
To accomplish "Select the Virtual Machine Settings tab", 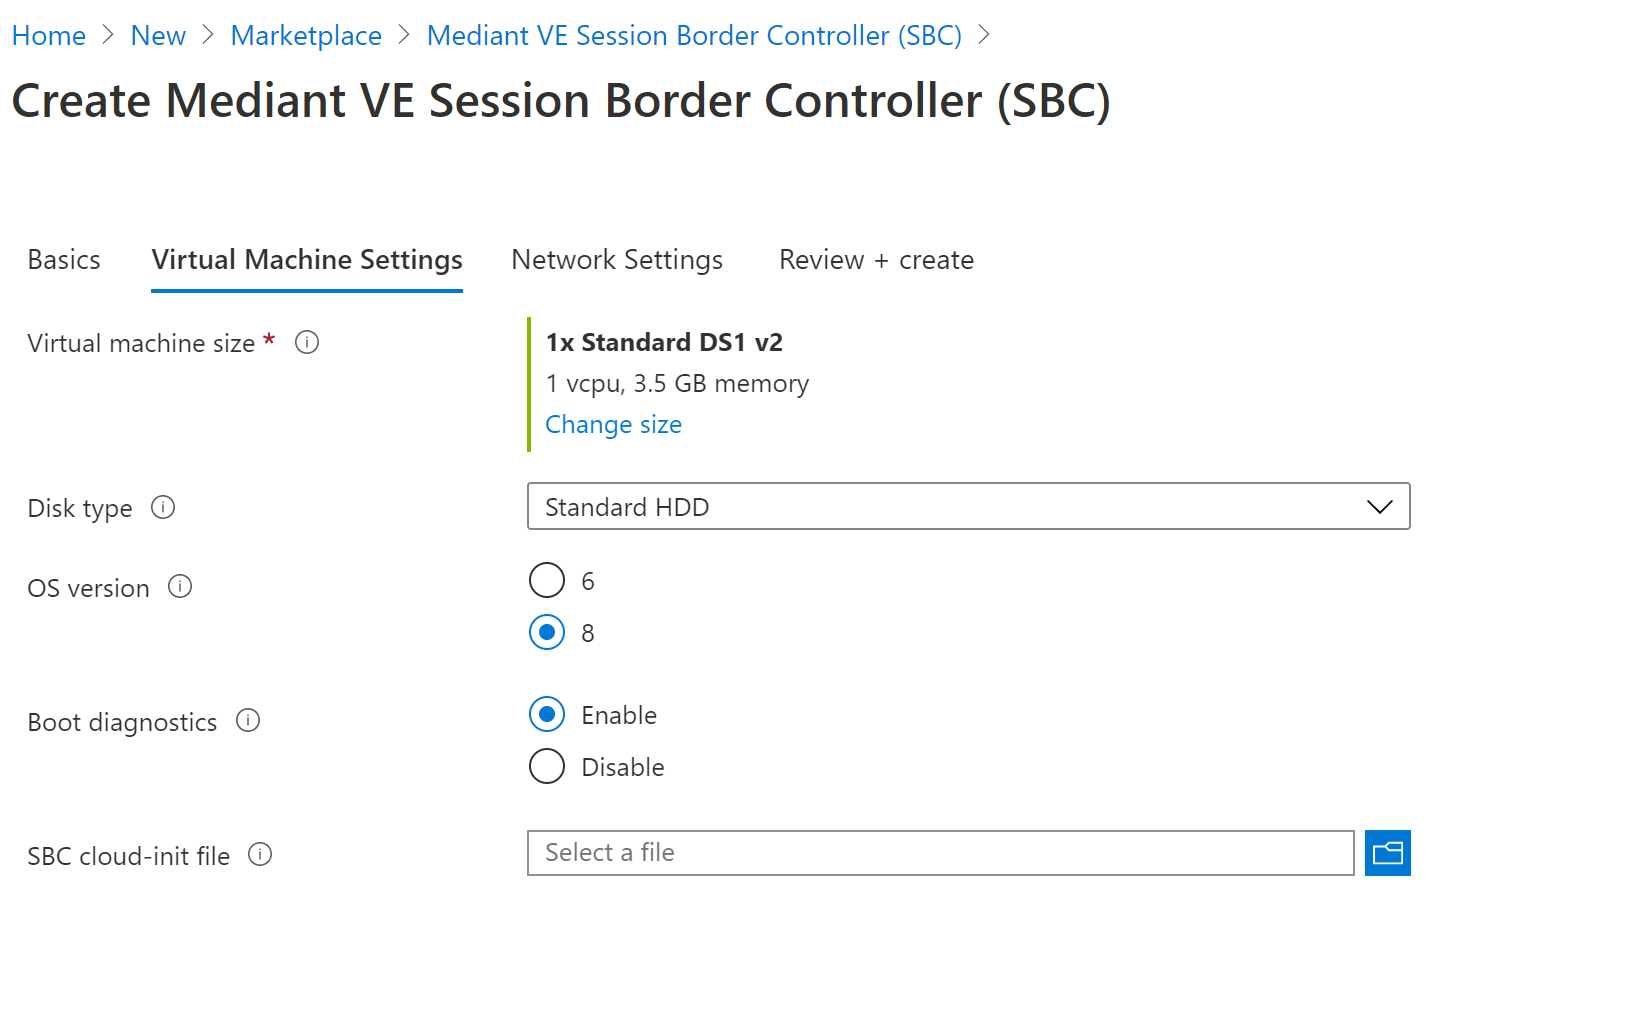I will [307, 260].
